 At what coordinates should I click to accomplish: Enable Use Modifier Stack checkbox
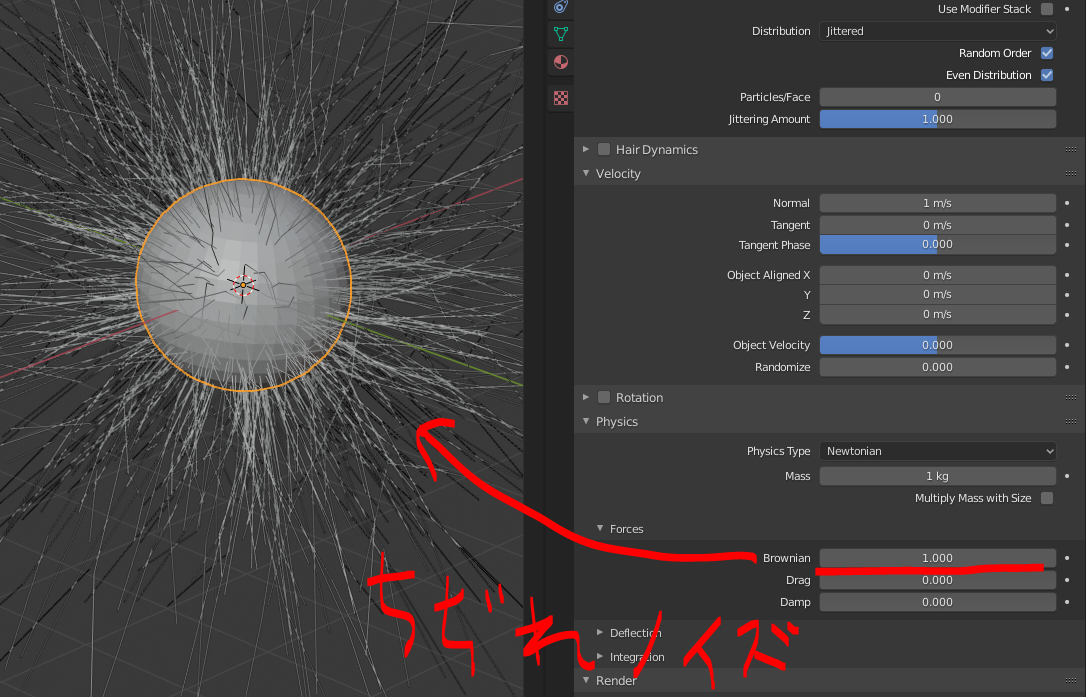click(1047, 9)
